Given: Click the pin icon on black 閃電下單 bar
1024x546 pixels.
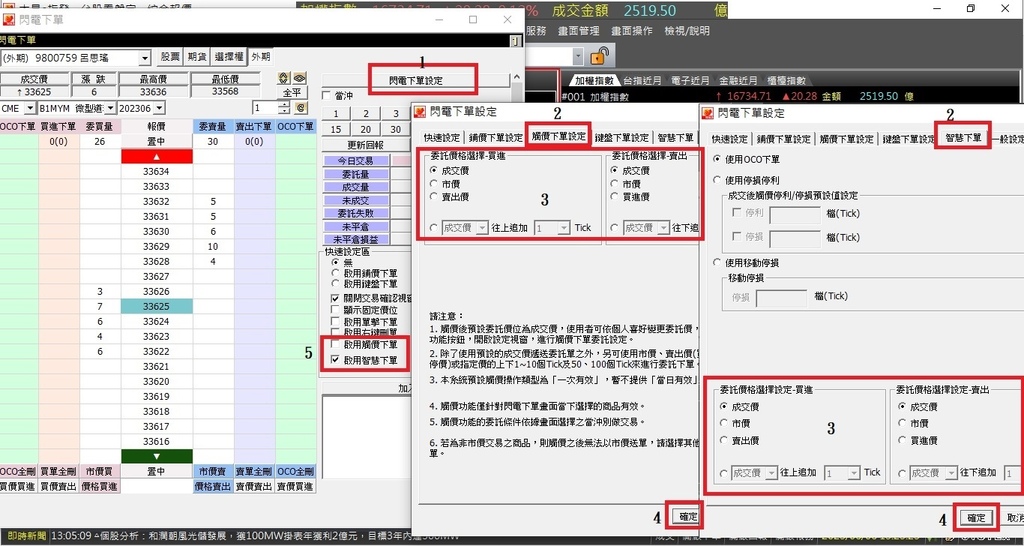Looking at the screenshot, I should pyautogui.click(x=516, y=40).
